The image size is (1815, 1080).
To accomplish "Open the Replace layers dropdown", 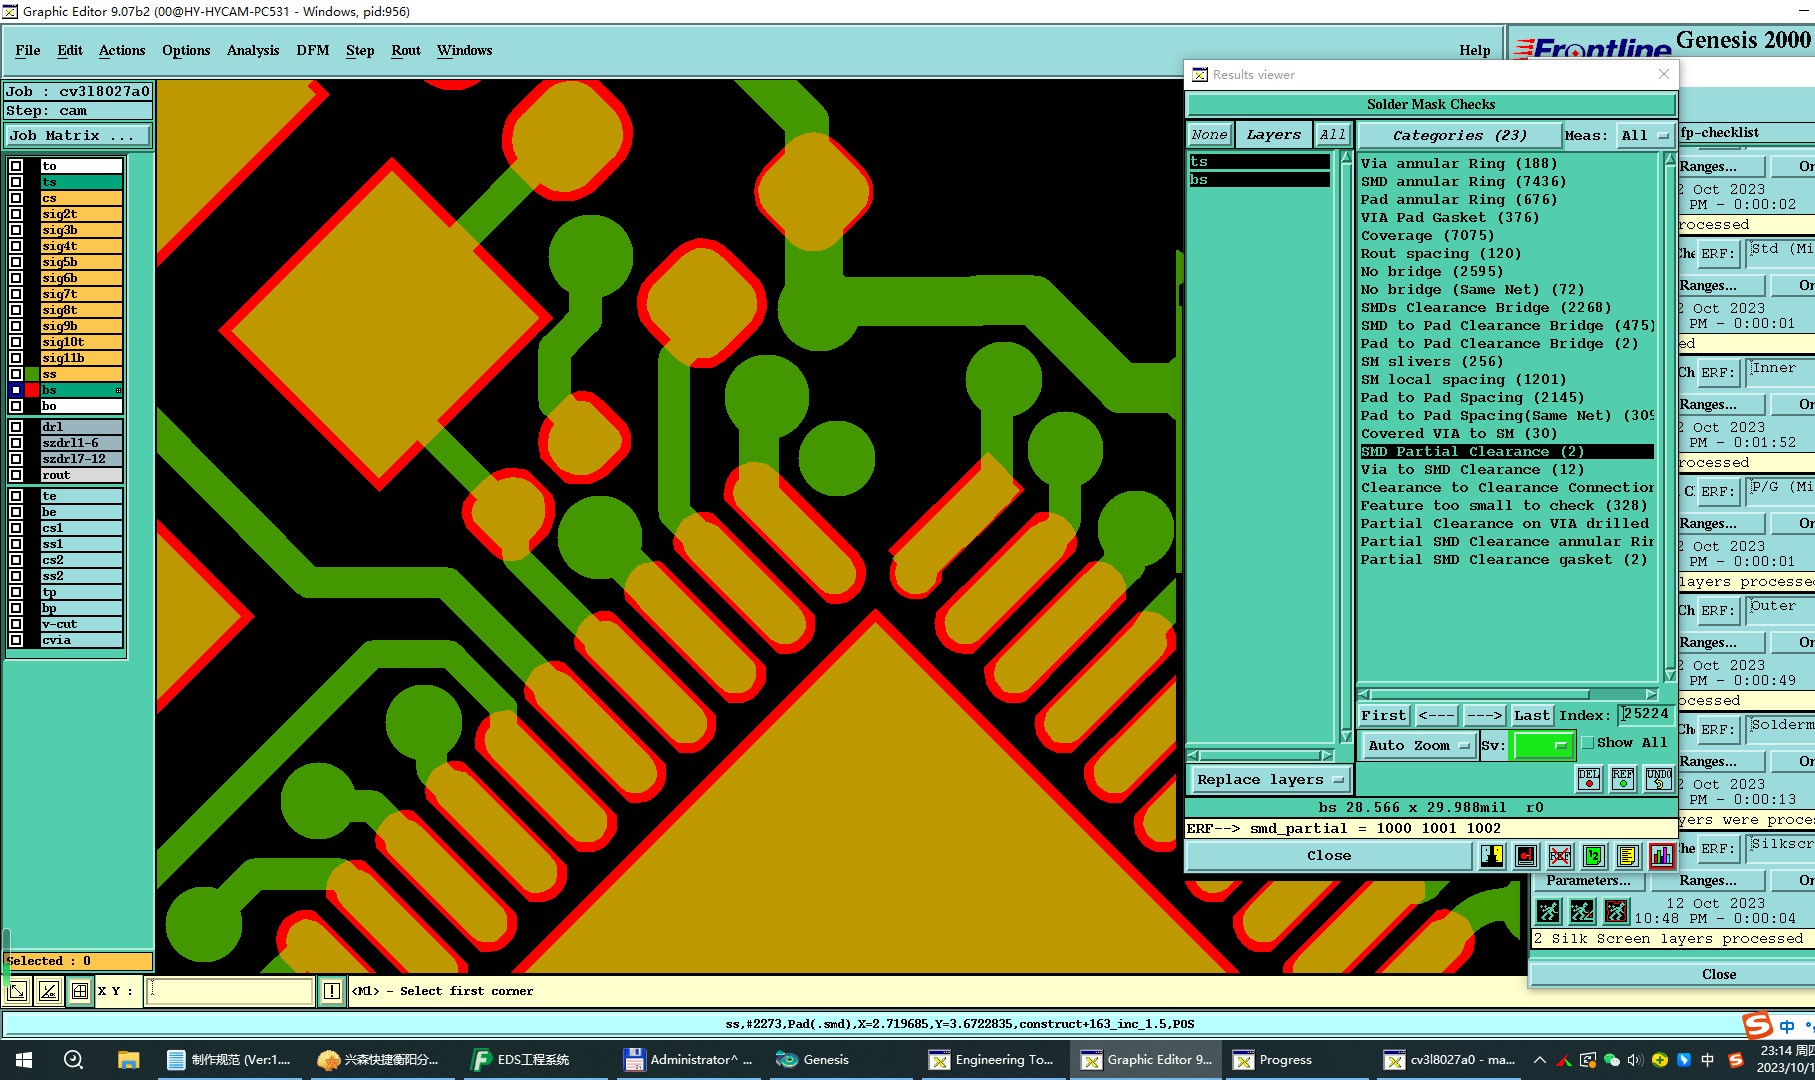I will [1270, 780].
